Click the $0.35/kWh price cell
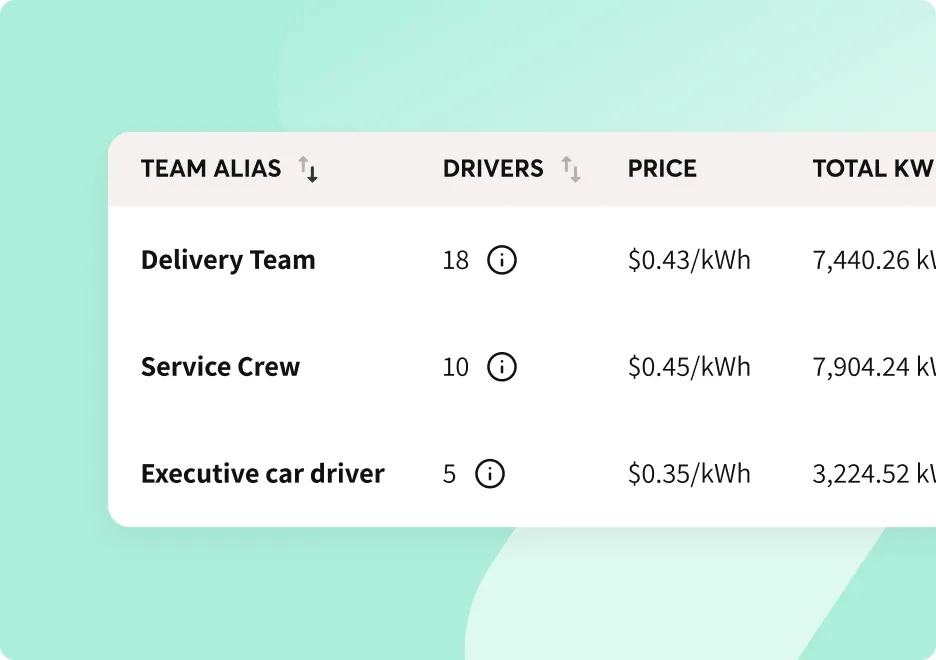Screen dimensions: 936x660 [689, 474]
